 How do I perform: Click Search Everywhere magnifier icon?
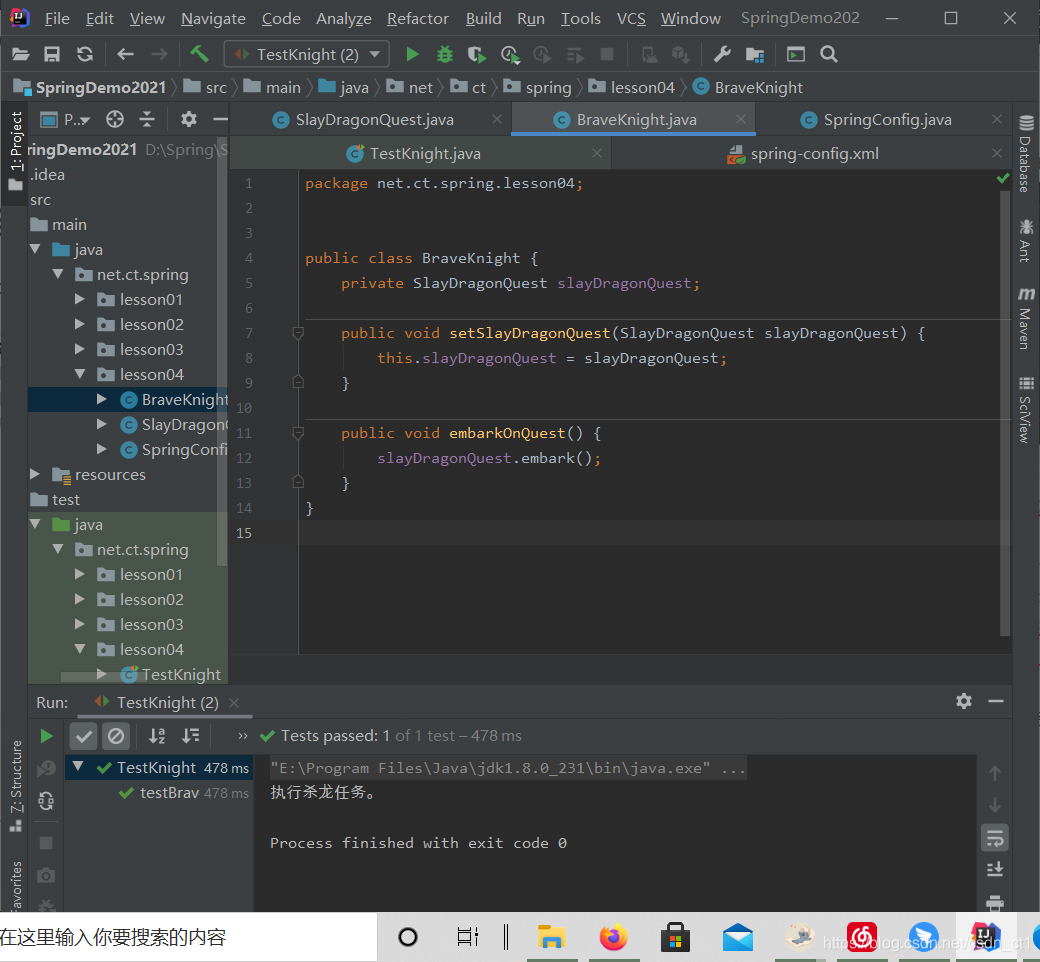click(828, 54)
